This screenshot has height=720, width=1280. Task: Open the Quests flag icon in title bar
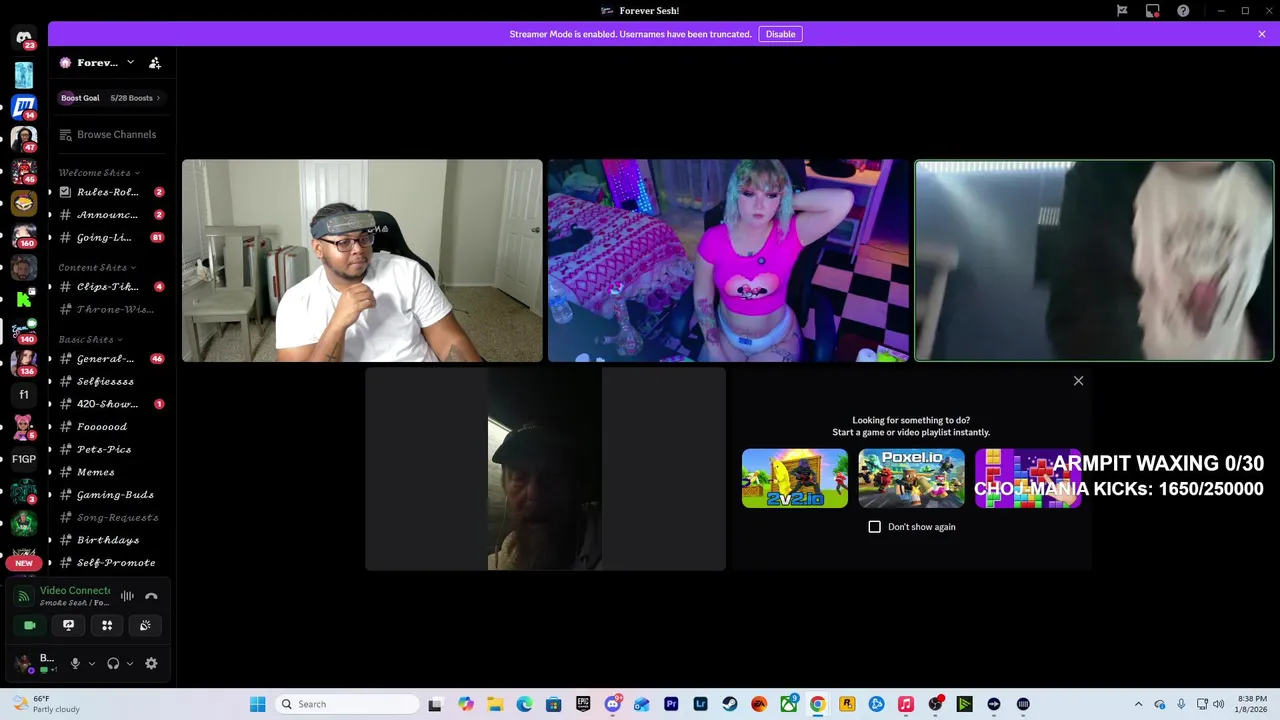(1122, 11)
